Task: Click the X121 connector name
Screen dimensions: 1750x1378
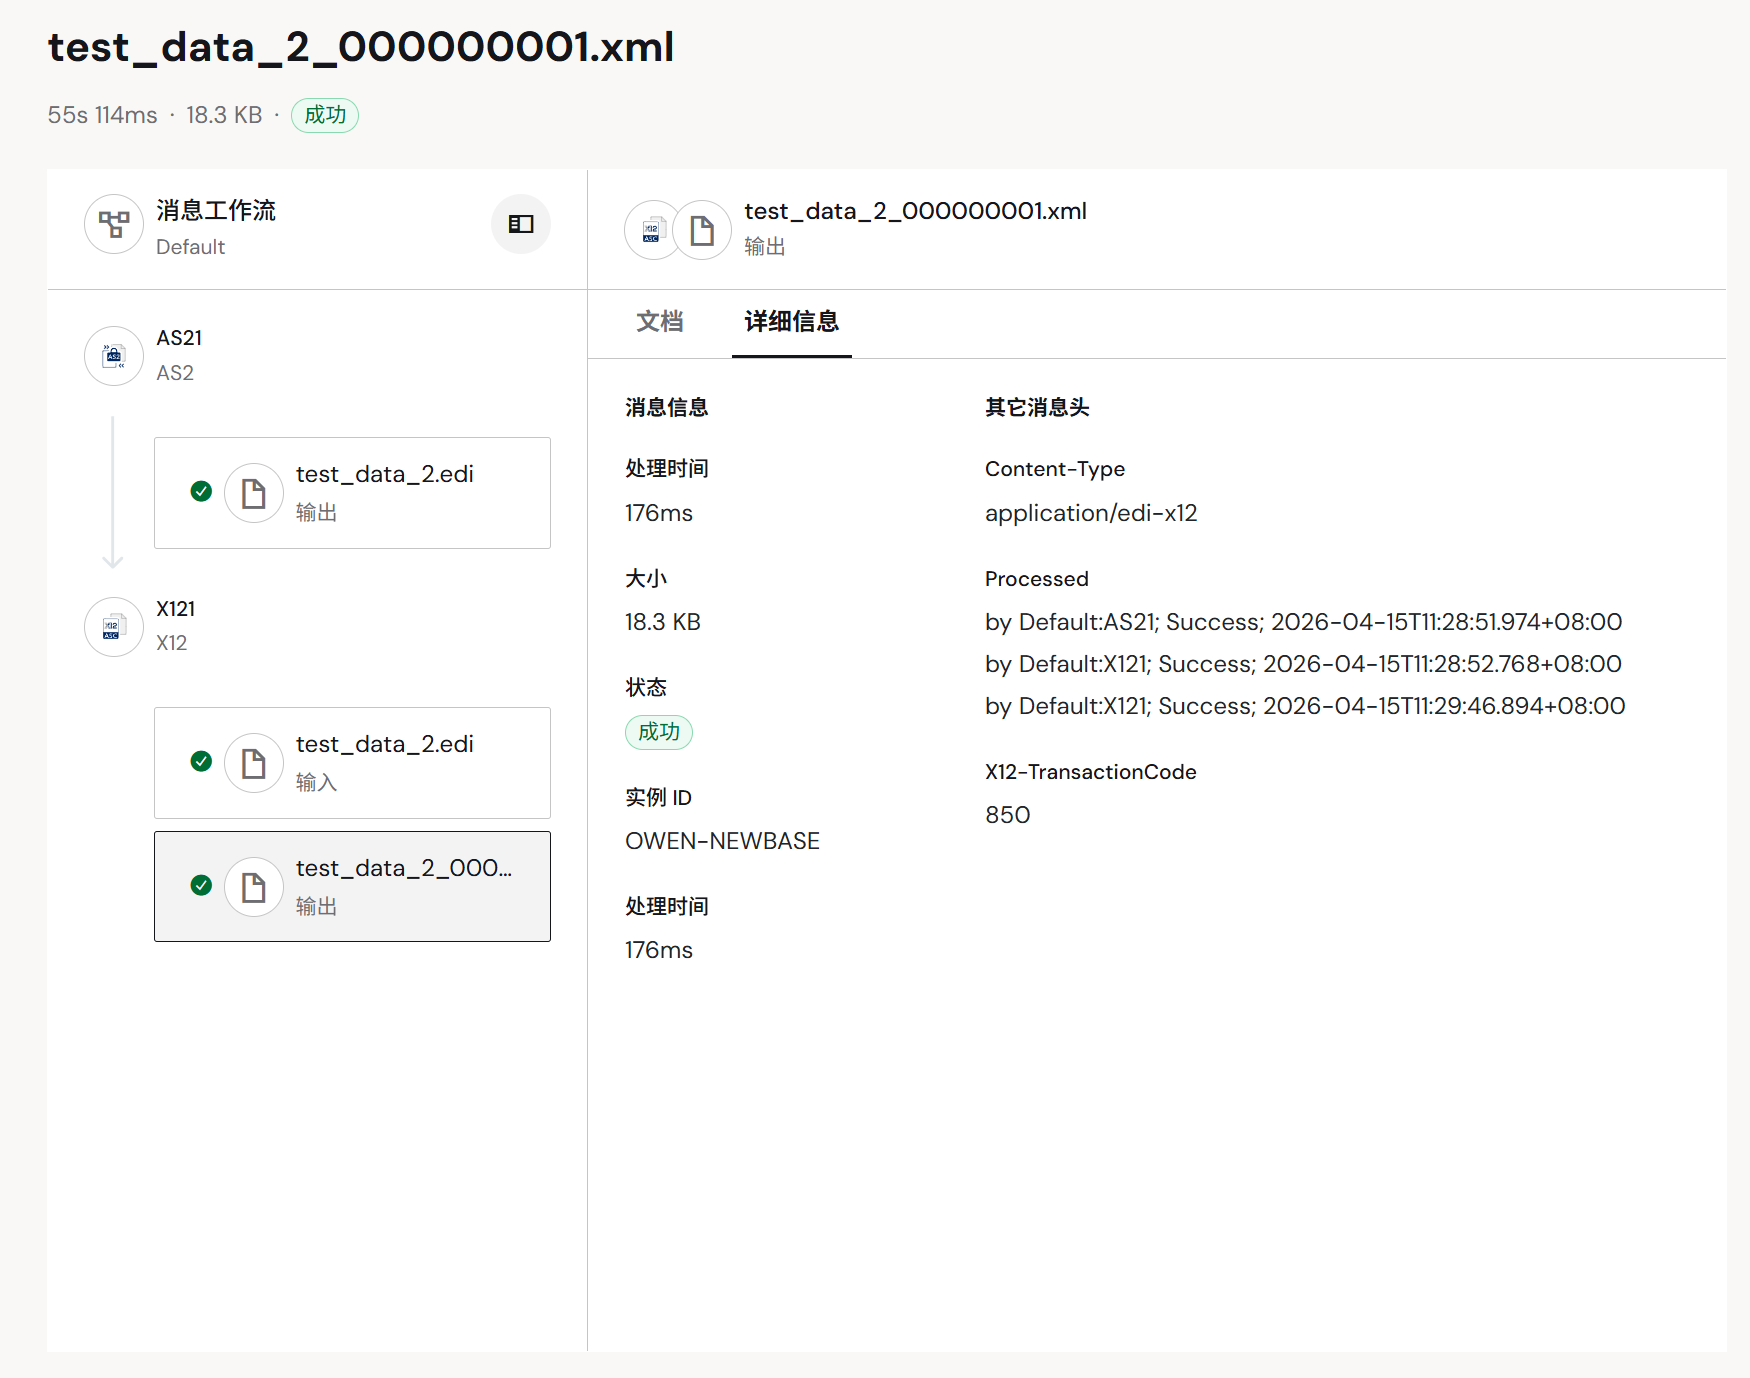Action: pos(176,609)
